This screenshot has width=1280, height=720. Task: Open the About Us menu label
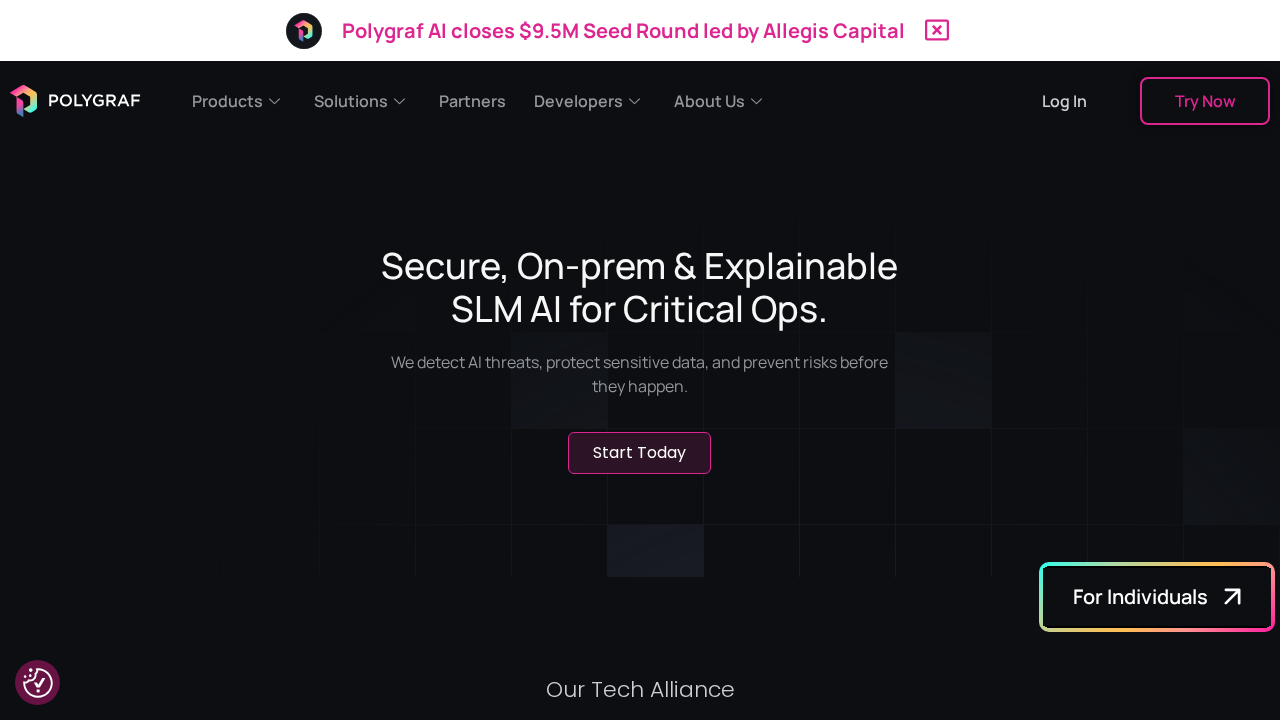click(709, 101)
